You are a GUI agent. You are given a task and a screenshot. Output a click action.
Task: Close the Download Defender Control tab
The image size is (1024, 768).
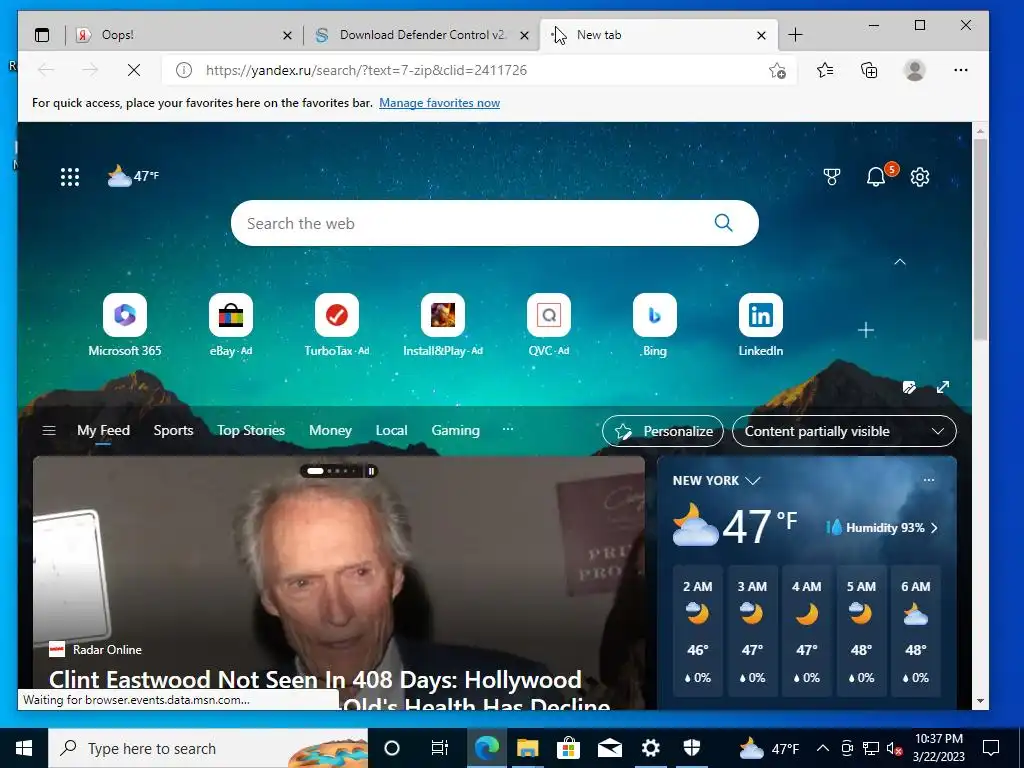[x=524, y=35]
